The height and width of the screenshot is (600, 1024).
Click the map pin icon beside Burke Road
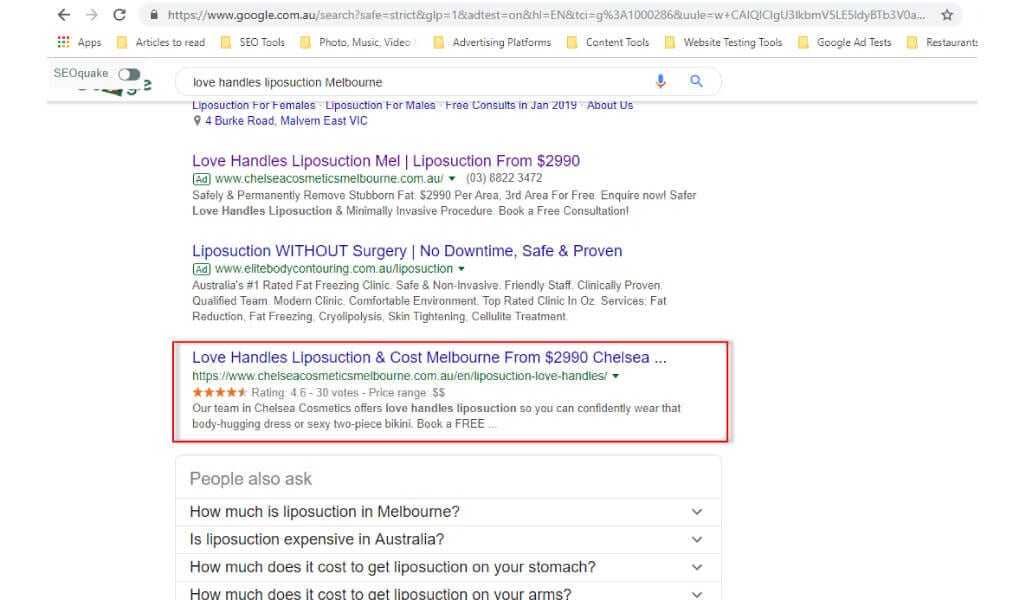(x=197, y=121)
